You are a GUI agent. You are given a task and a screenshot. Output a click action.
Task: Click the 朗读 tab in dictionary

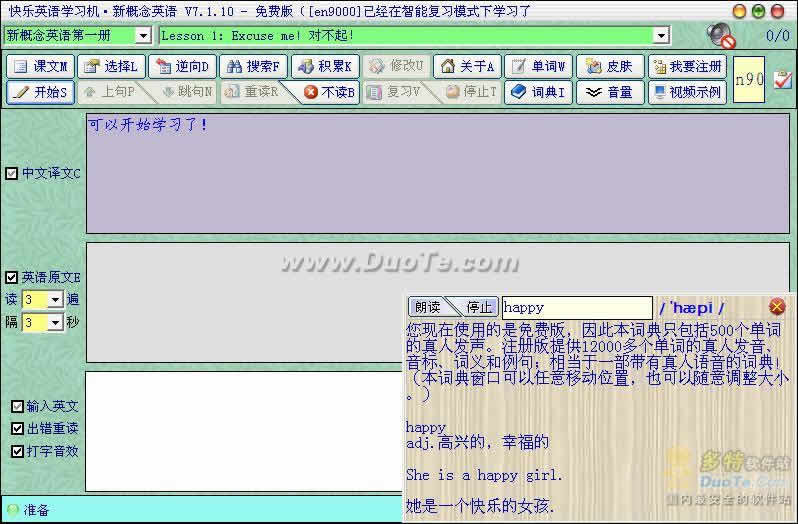click(427, 307)
